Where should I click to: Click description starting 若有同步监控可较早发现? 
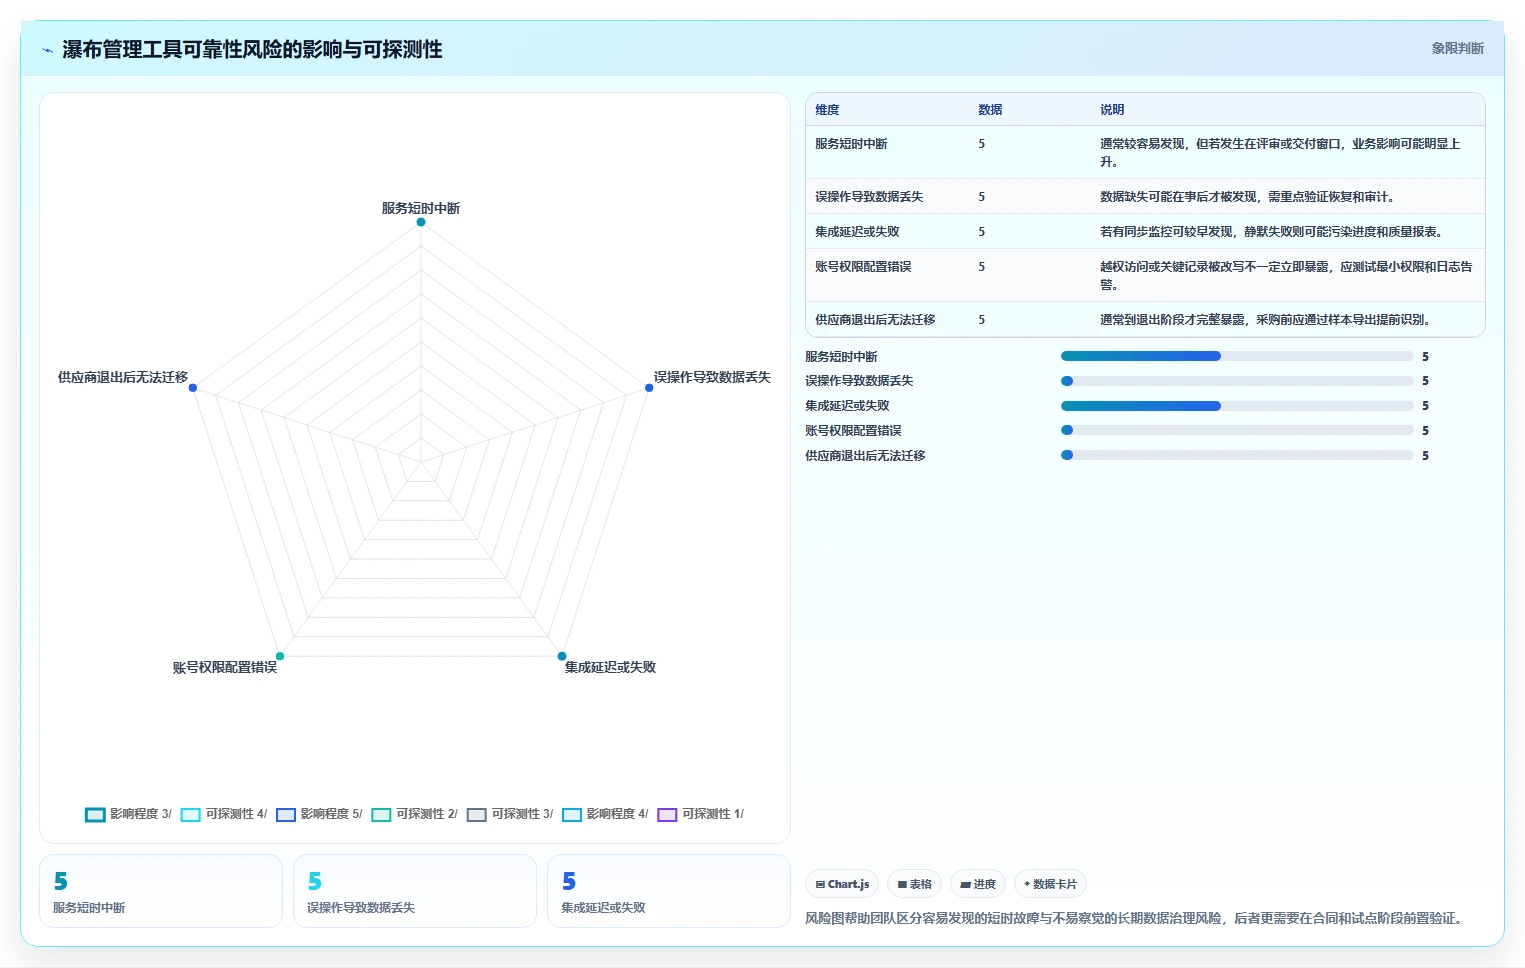pos(1271,232)
